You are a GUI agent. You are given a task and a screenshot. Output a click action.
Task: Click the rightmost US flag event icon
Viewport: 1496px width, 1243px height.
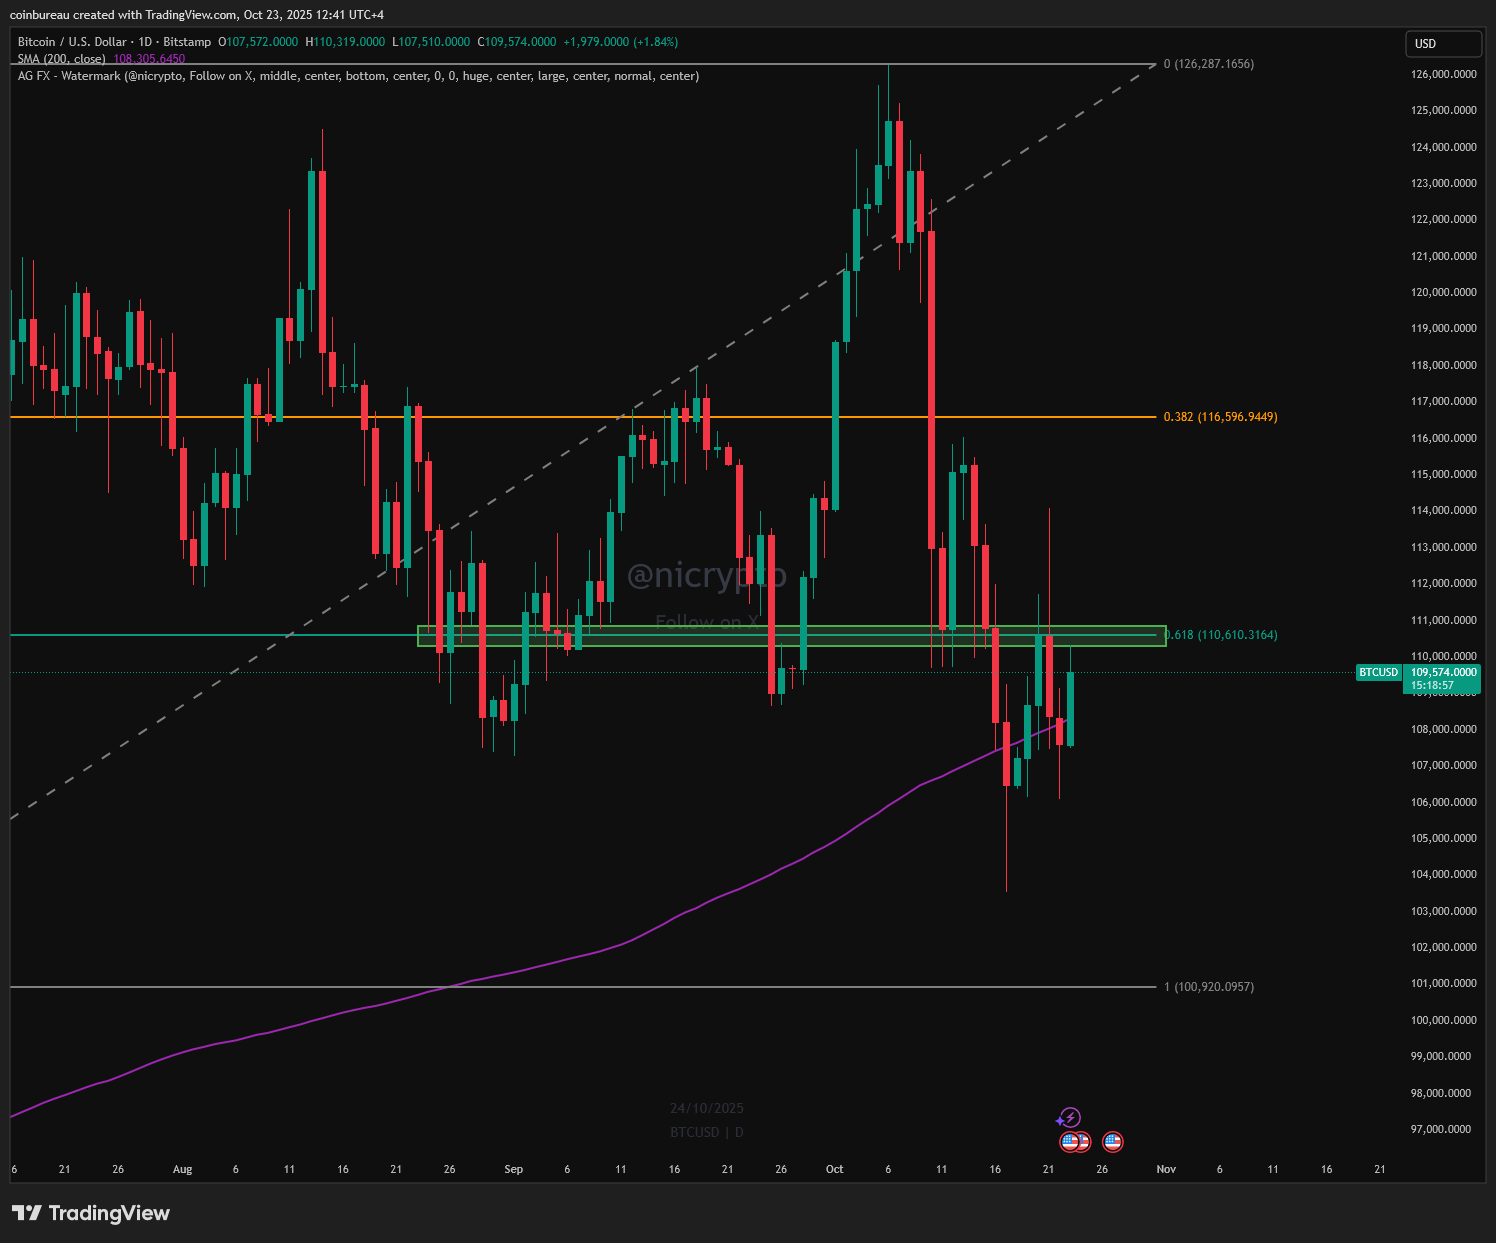pyautogui.click(x=1112, y=1141)
